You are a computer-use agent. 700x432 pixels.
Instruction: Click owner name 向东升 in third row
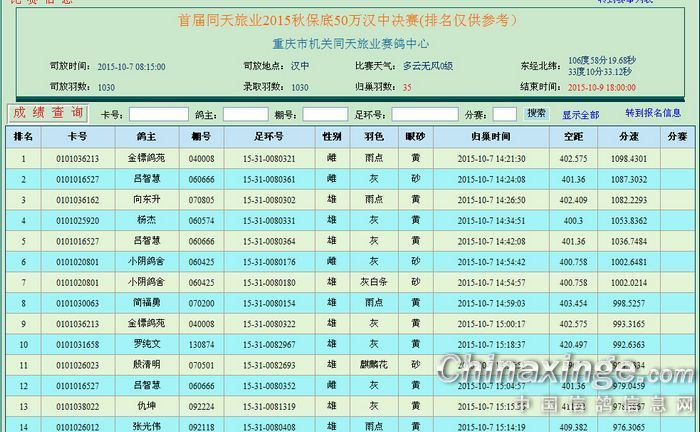[146, 200]
